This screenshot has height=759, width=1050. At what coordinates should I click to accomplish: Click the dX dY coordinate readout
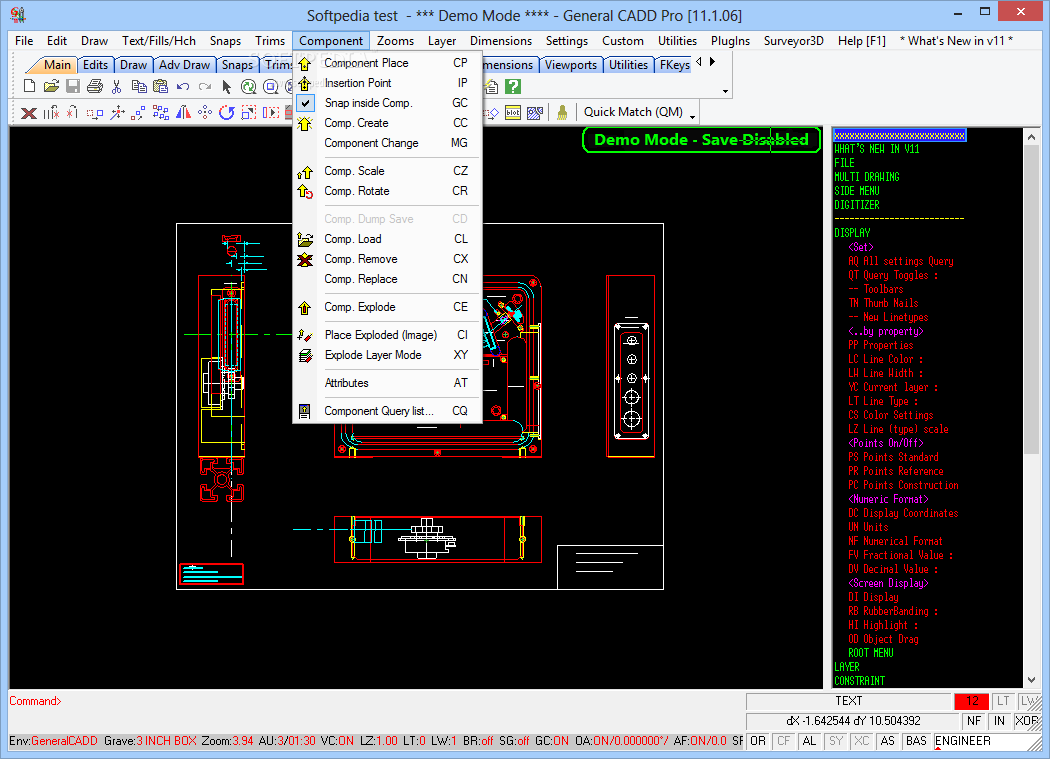[x=852, y=721]
